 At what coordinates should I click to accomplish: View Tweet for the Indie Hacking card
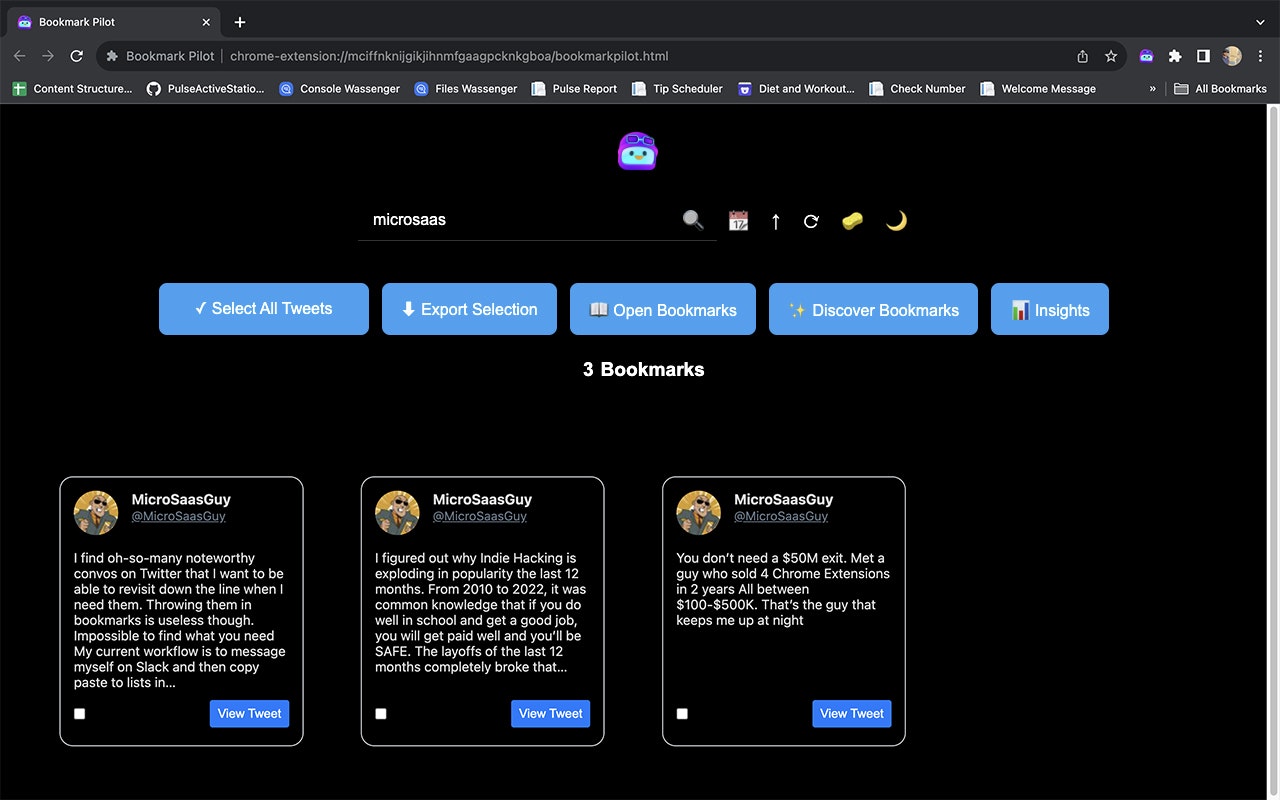pos(550,714)
